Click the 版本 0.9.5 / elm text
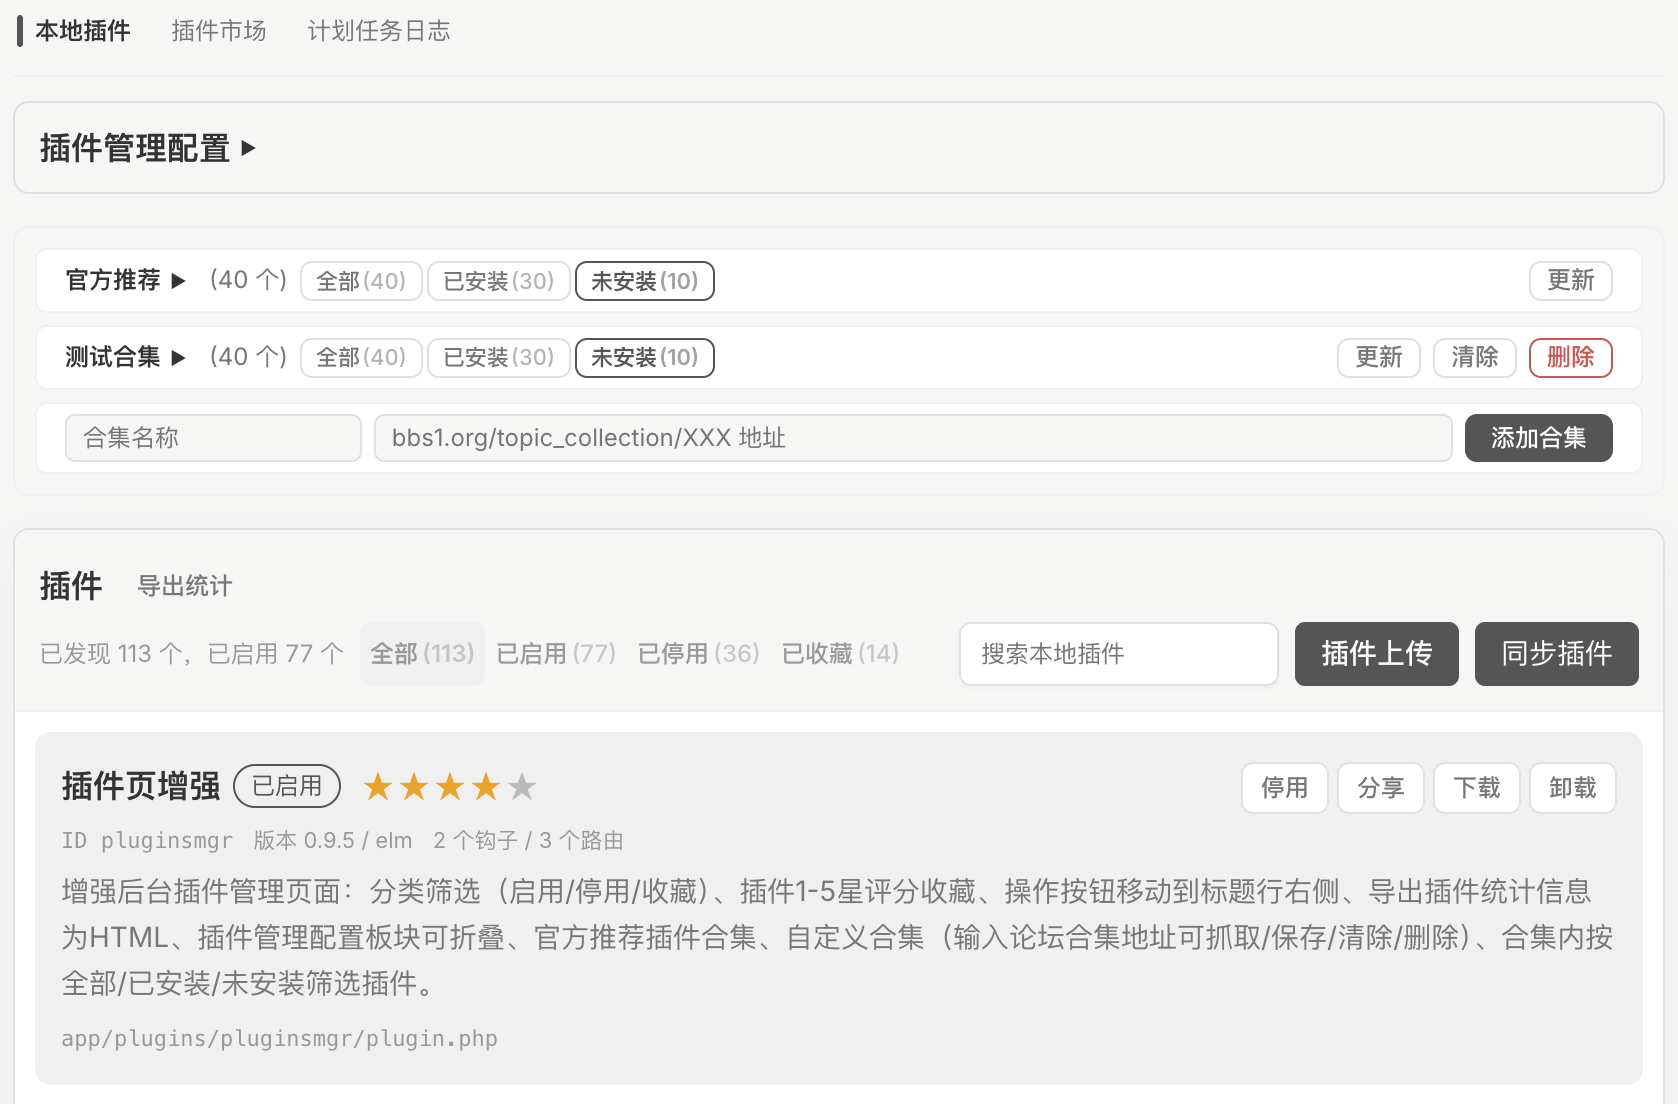 click(333, 841)
